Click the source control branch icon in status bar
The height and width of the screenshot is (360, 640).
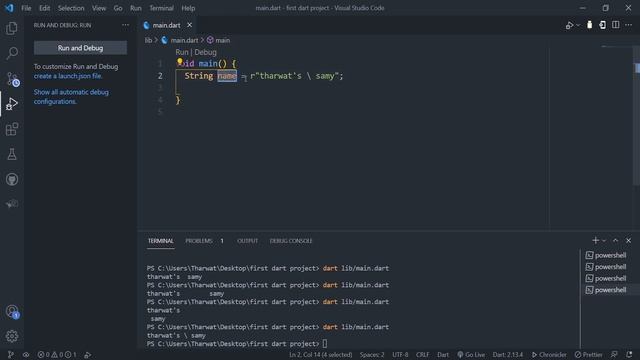(x=11, y=355)
